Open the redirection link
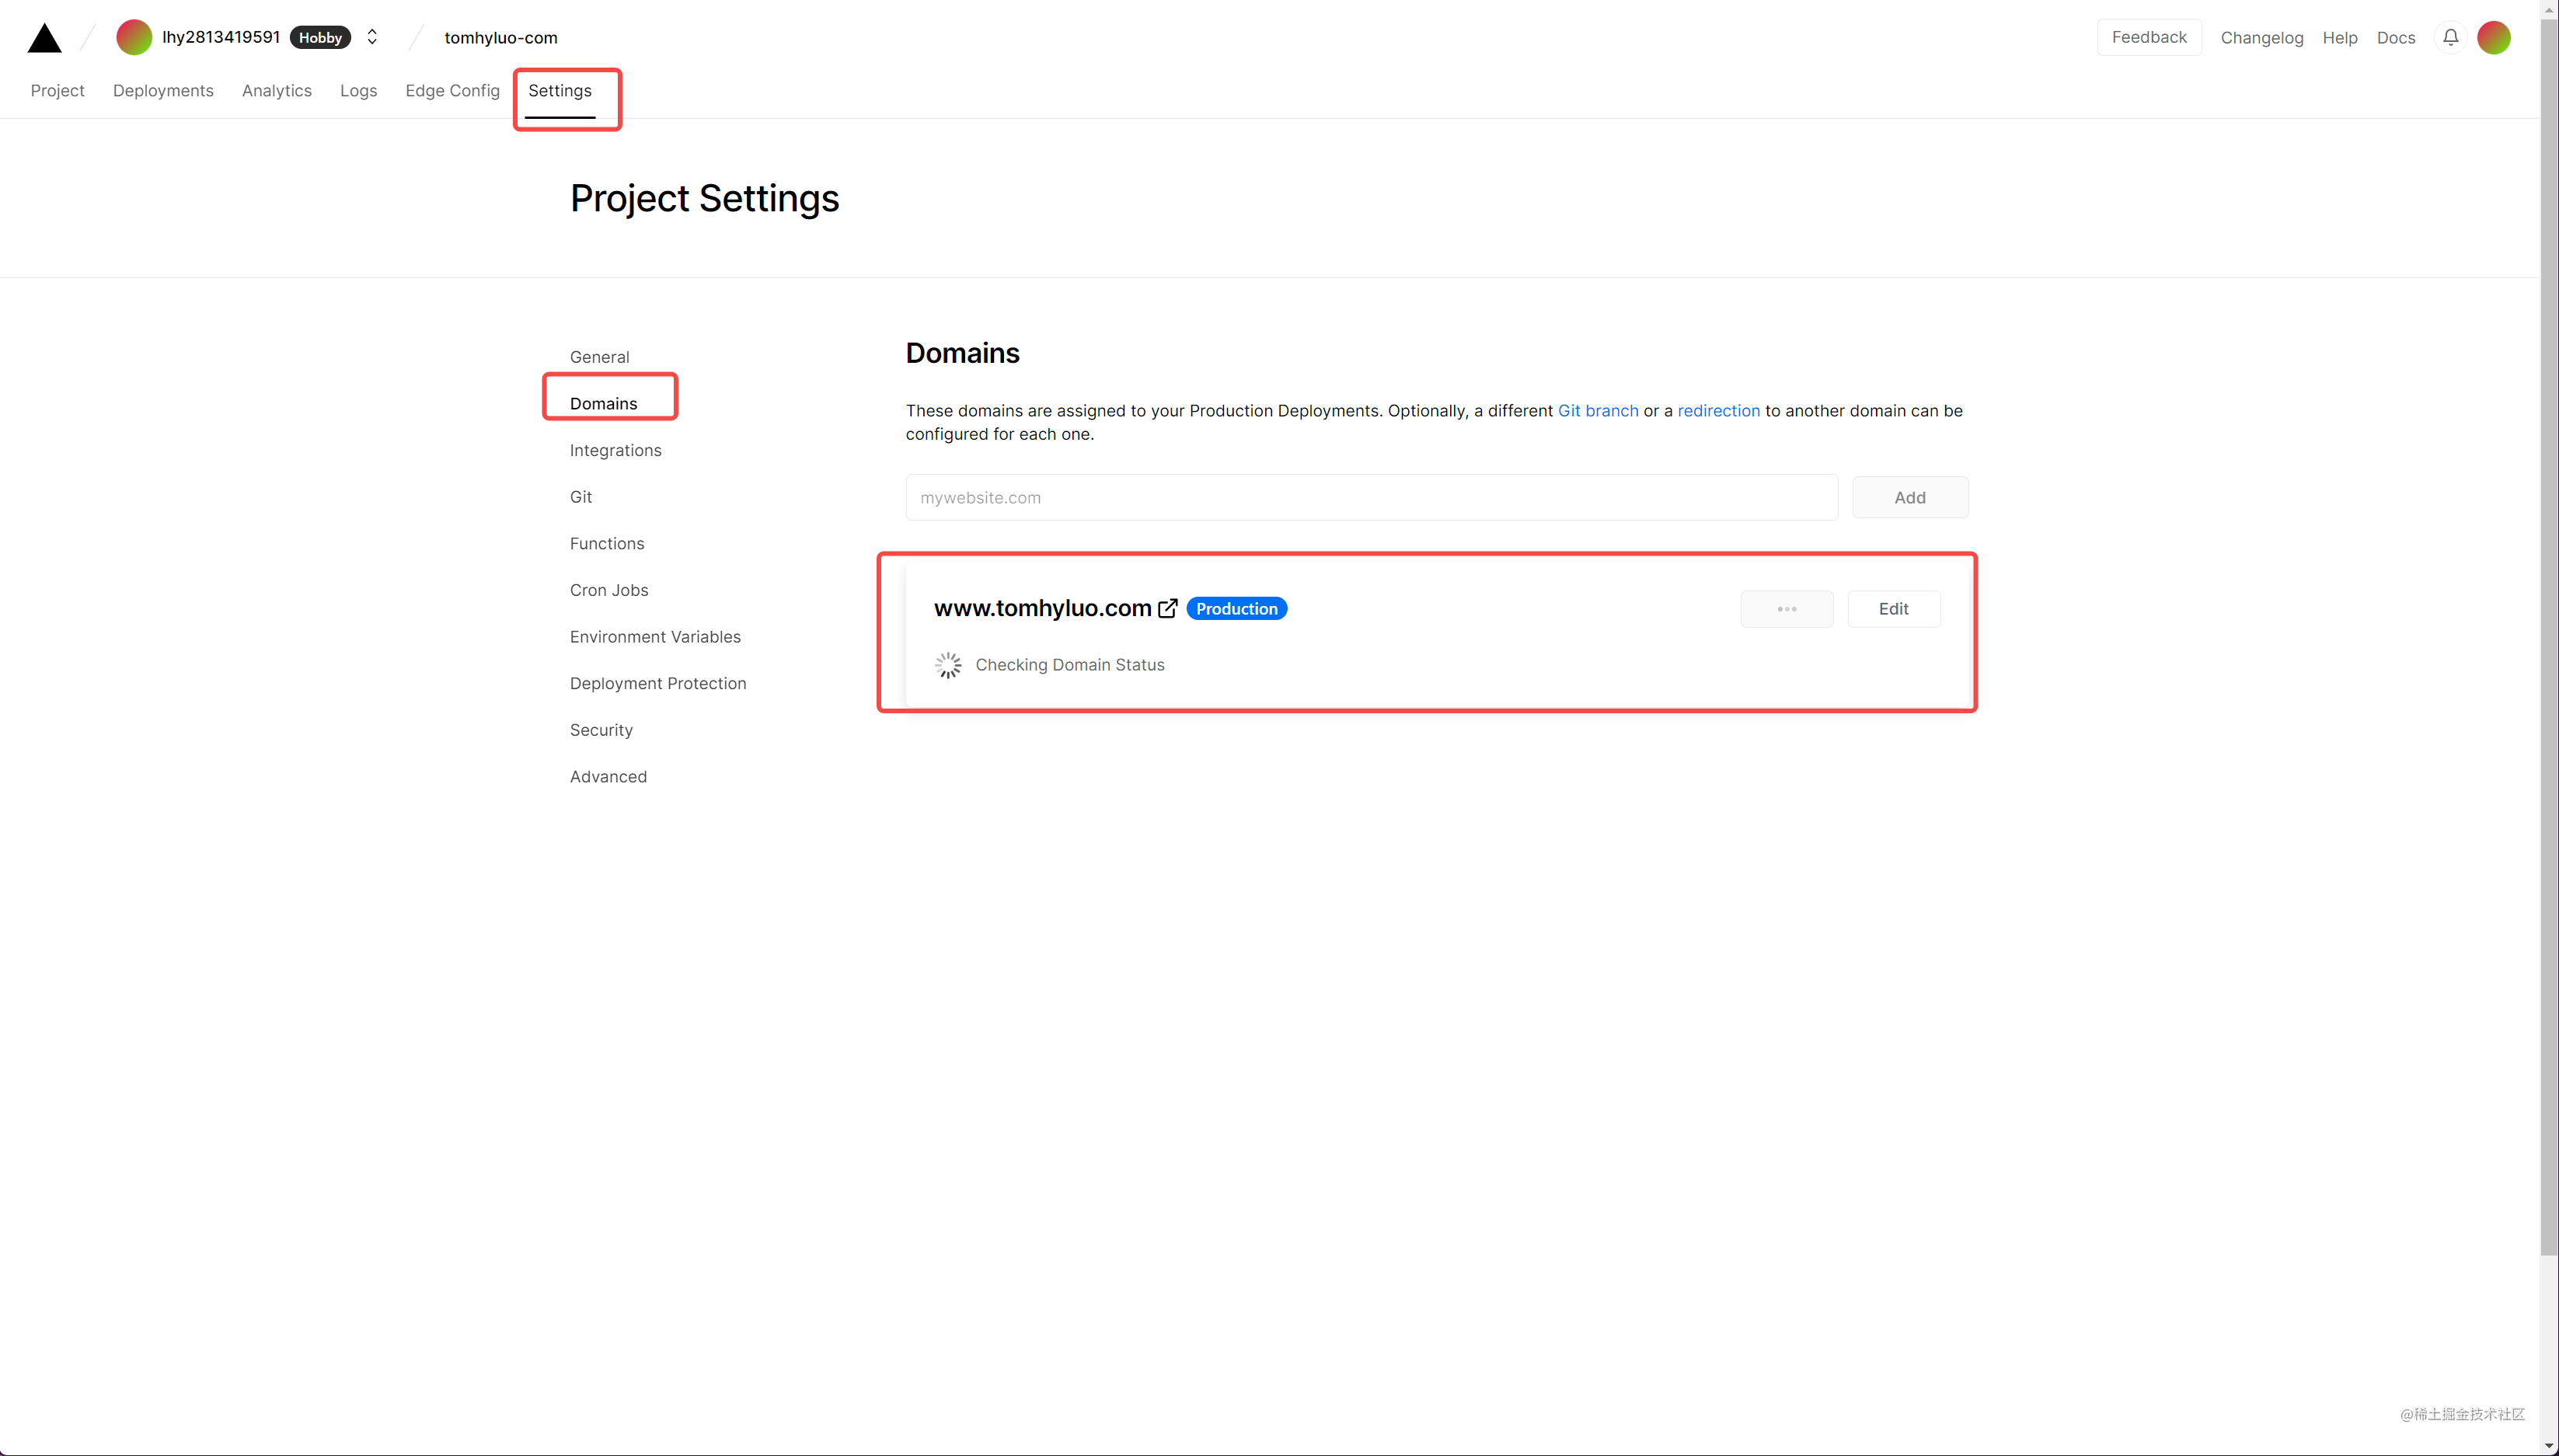The height and width of the screenshot is (1456, 2559). pyautogui.click(x=1718, y=410)
